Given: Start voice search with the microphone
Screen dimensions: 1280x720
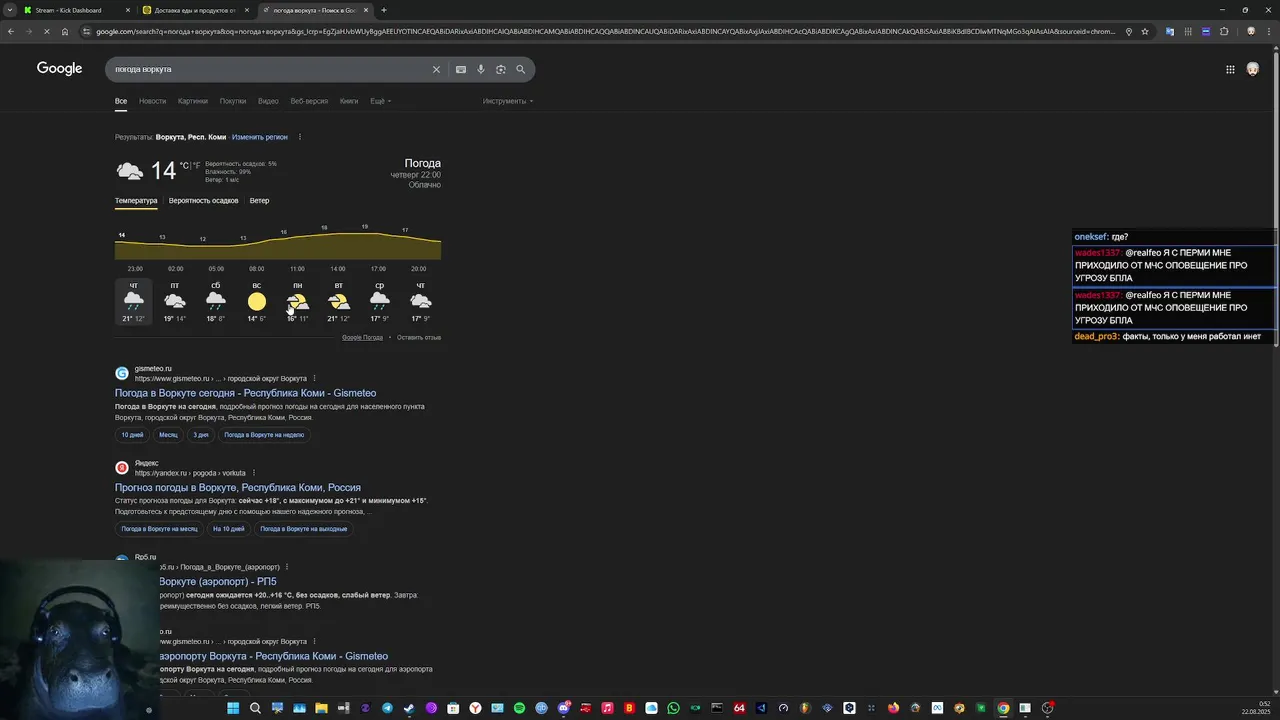Looking at the screenshot, I should tap(481, 69).
